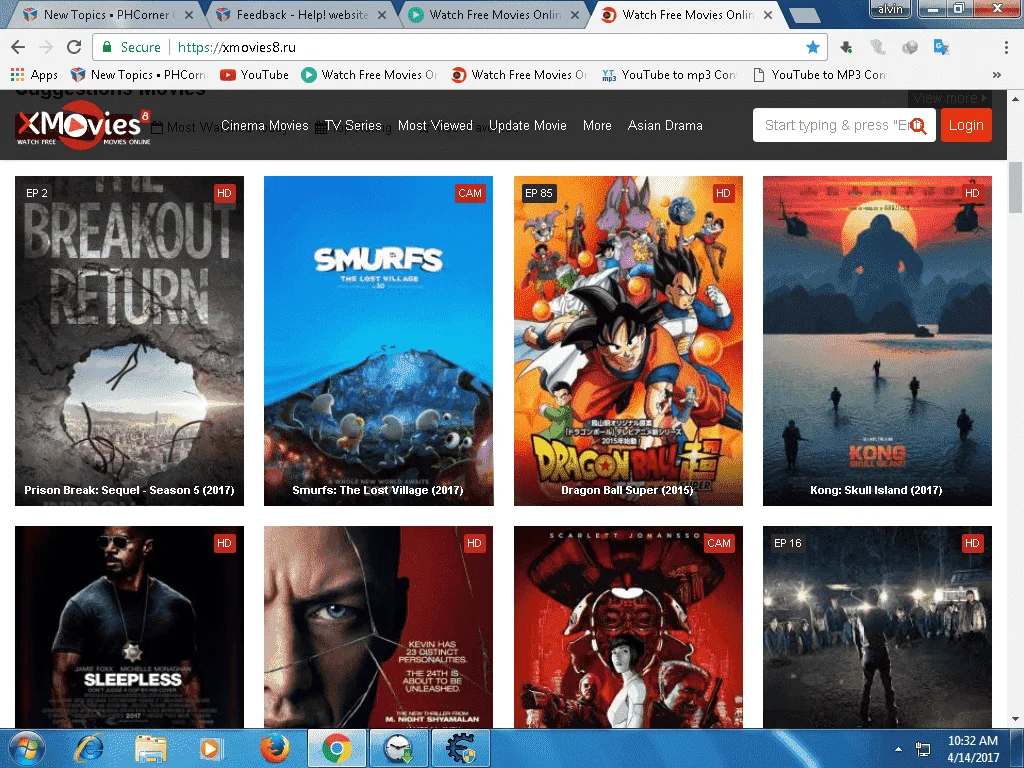This screenshot has height=768, width=1024.
Task: Bookmark page using the star icon
Action: [812, 47]
